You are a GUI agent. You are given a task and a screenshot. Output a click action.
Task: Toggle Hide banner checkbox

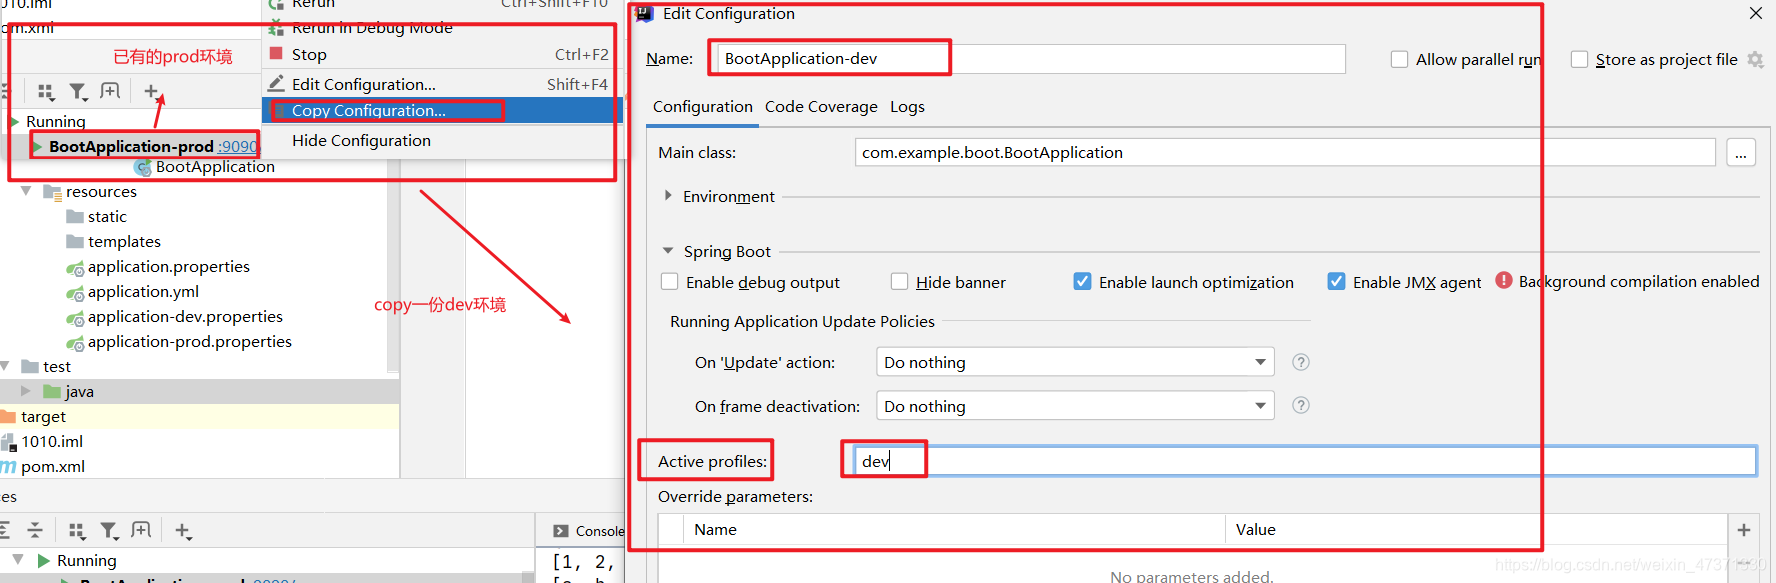[x=899, y=282]
